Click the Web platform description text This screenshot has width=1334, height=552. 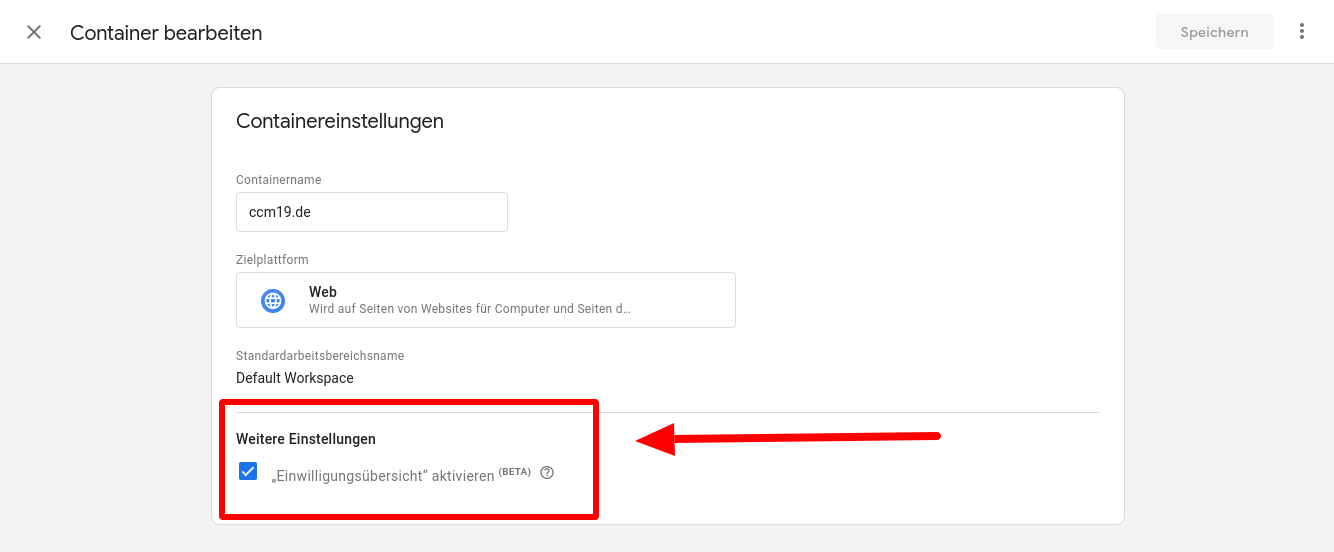[469, 309]
